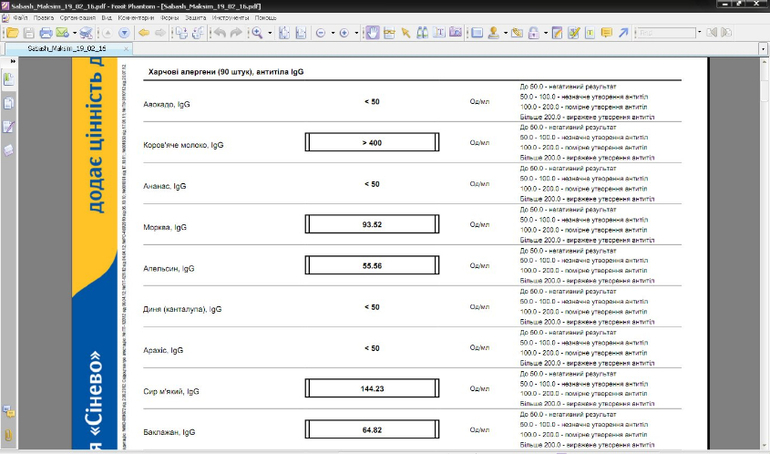Click the Print icon in toolbar
Image resolution: width=770 pixels, height=454 pixels.
(45, 33)
